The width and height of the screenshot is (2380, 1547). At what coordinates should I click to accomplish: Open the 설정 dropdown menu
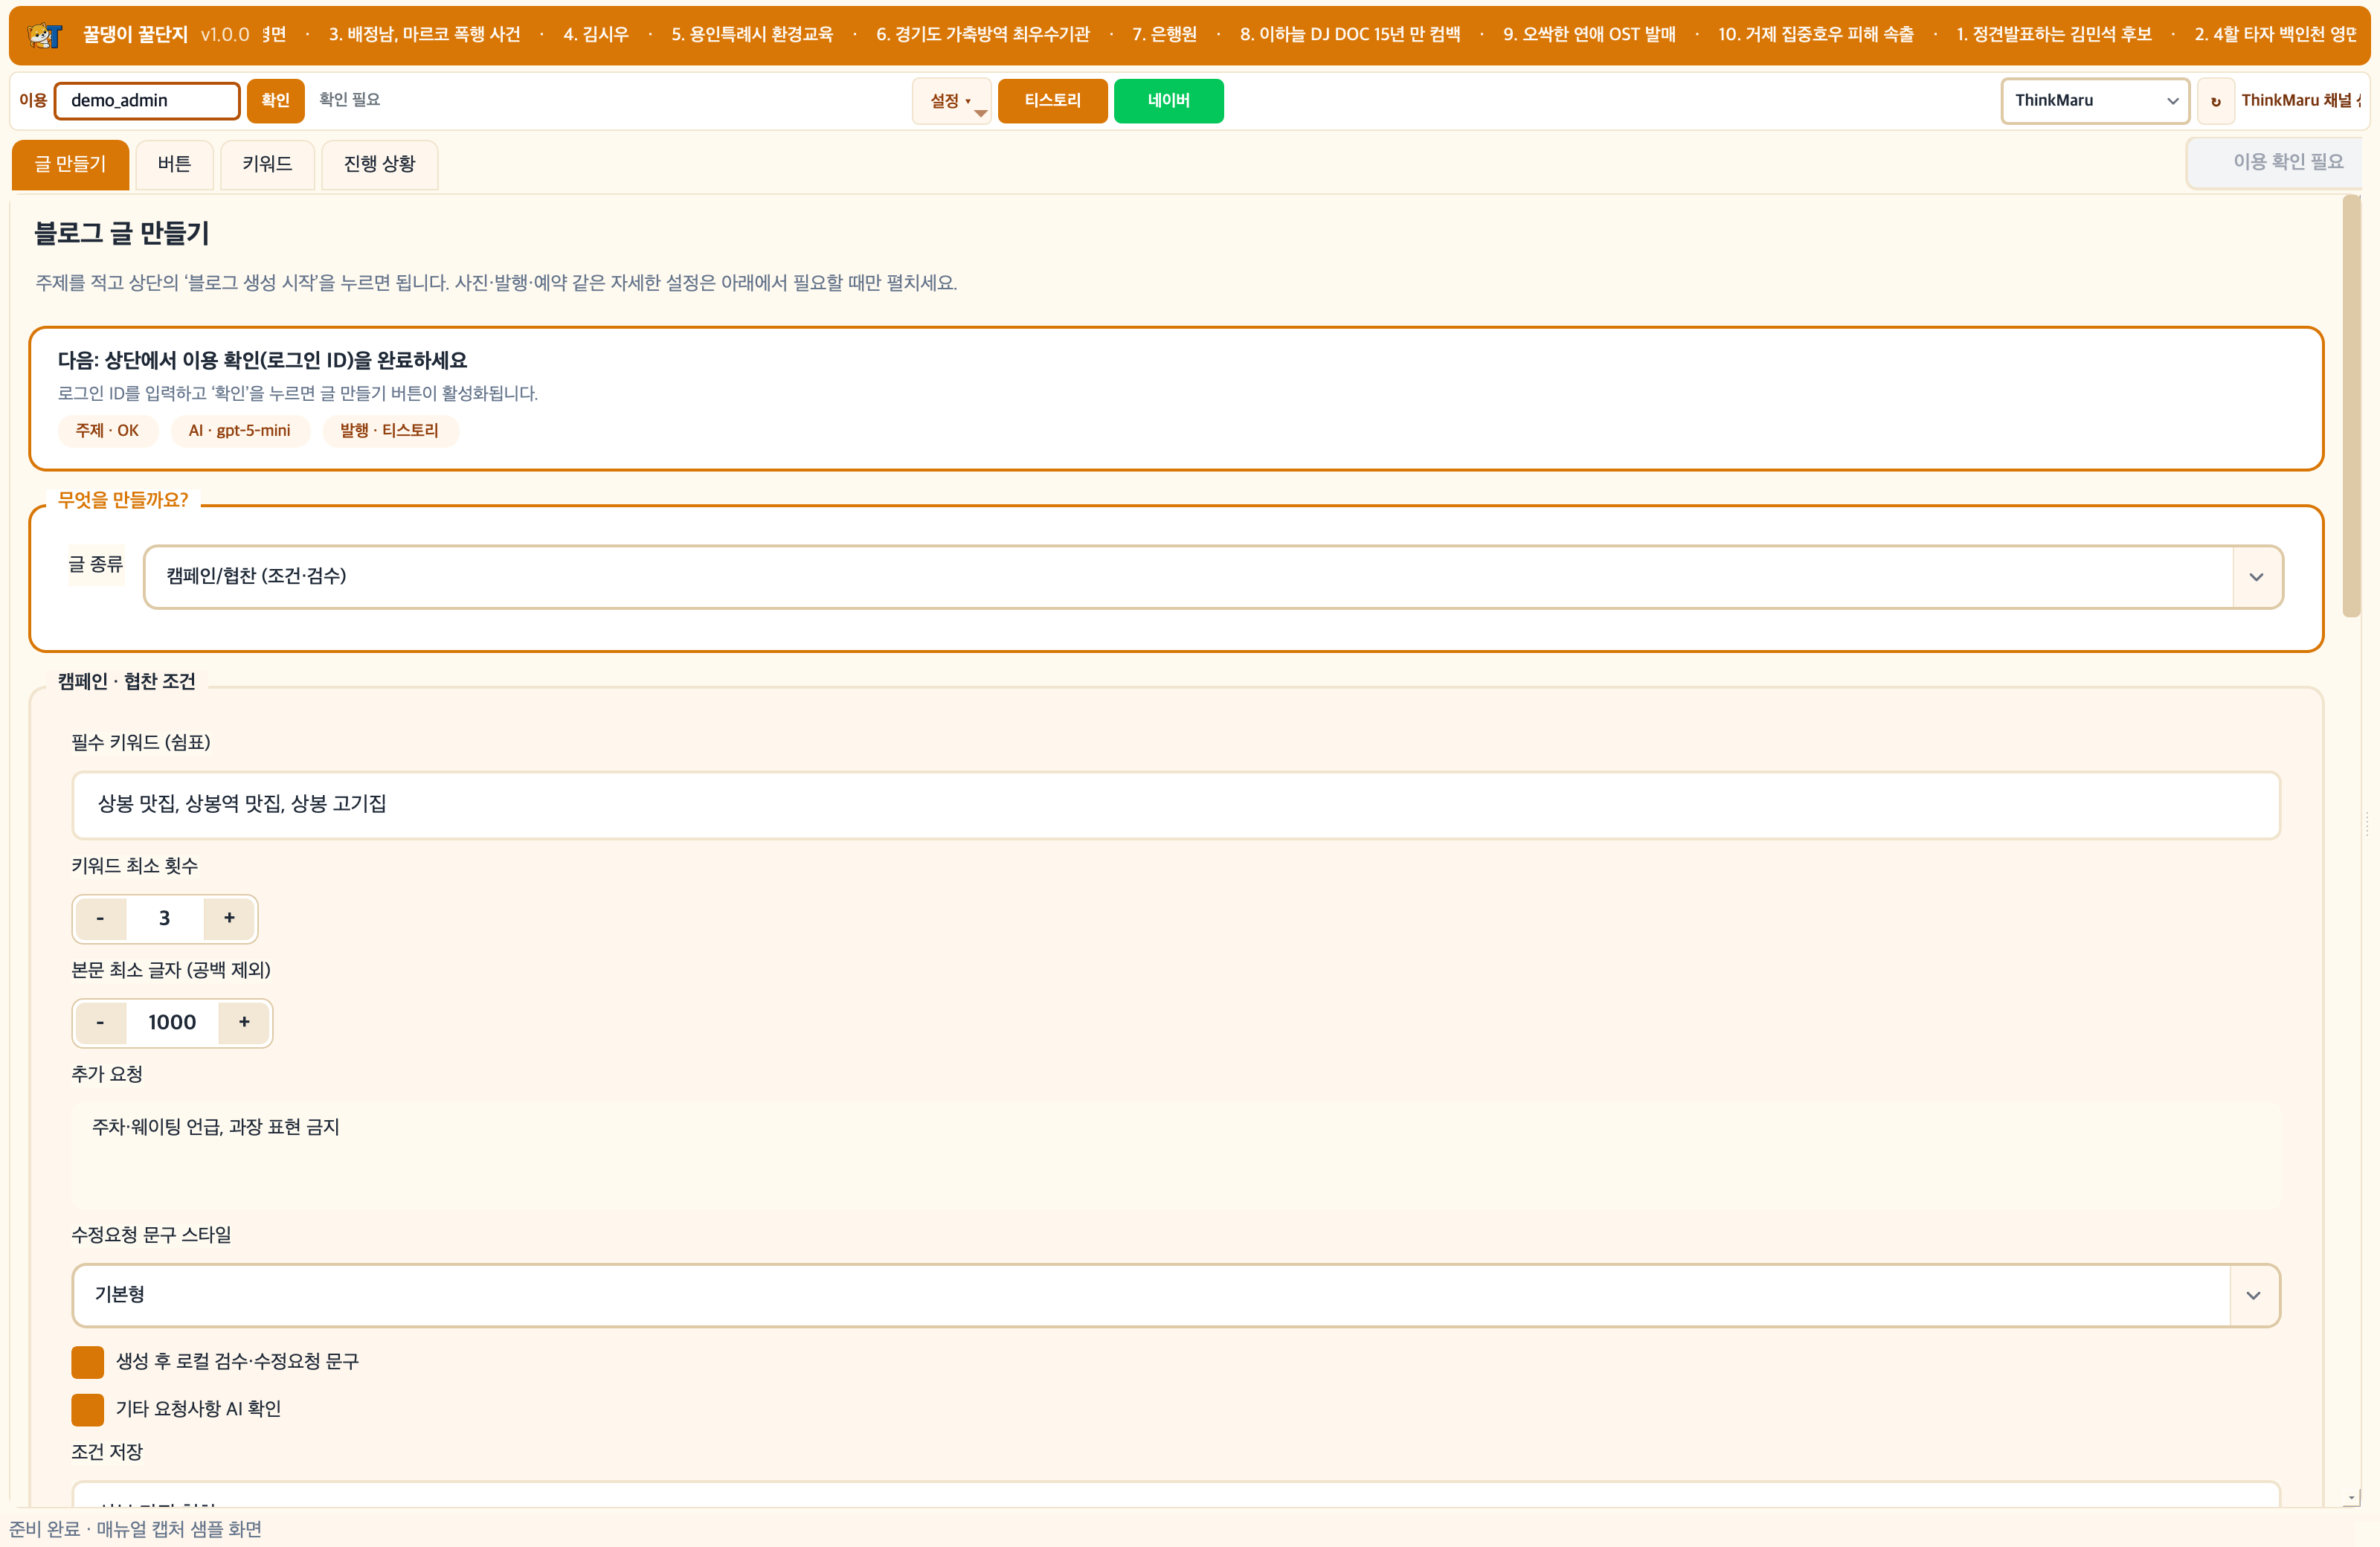951,101
